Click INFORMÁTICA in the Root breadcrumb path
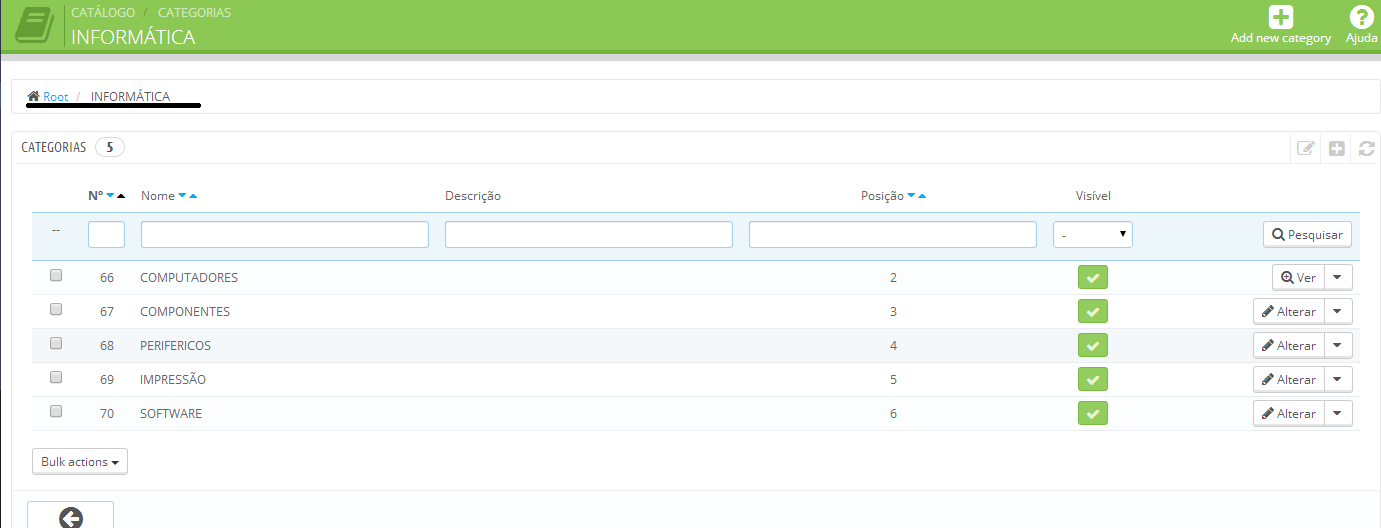1381x528 pixels. tap(130, 97)
